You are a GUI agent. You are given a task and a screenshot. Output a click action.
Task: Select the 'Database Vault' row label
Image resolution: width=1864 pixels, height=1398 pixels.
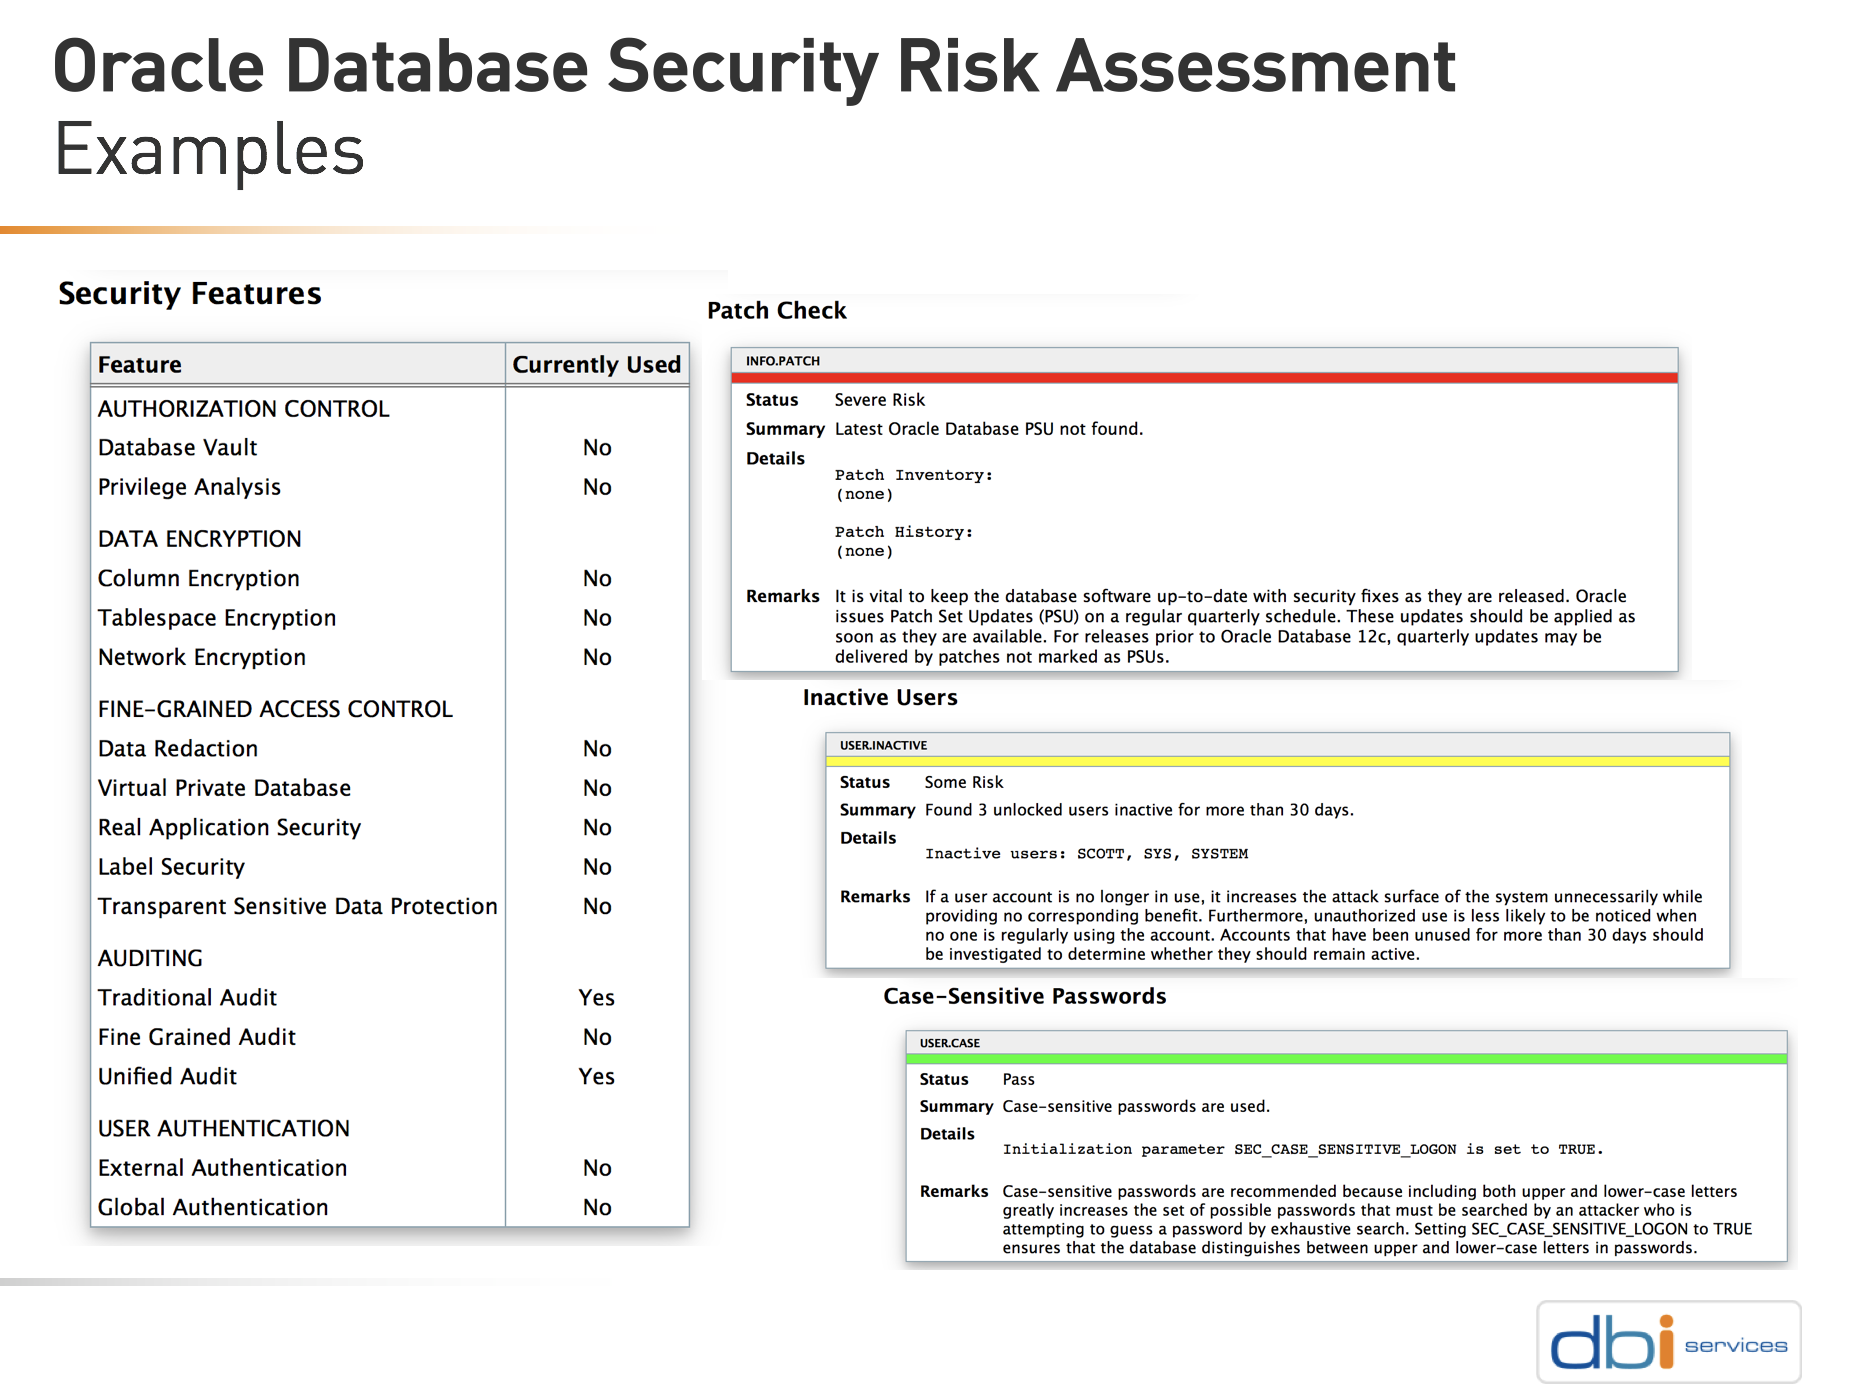click(178, 448)
